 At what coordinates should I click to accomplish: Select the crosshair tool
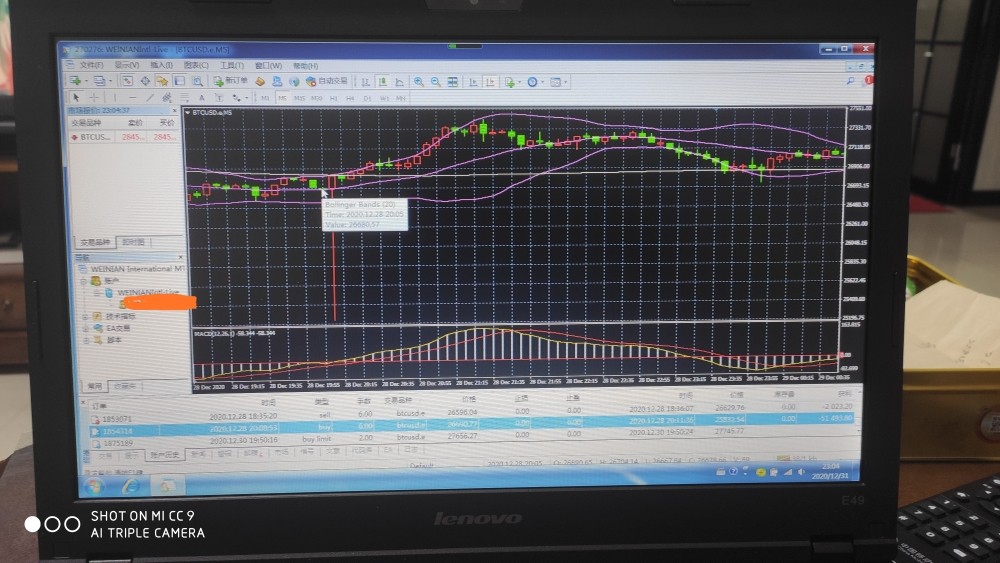click(94, 97)
